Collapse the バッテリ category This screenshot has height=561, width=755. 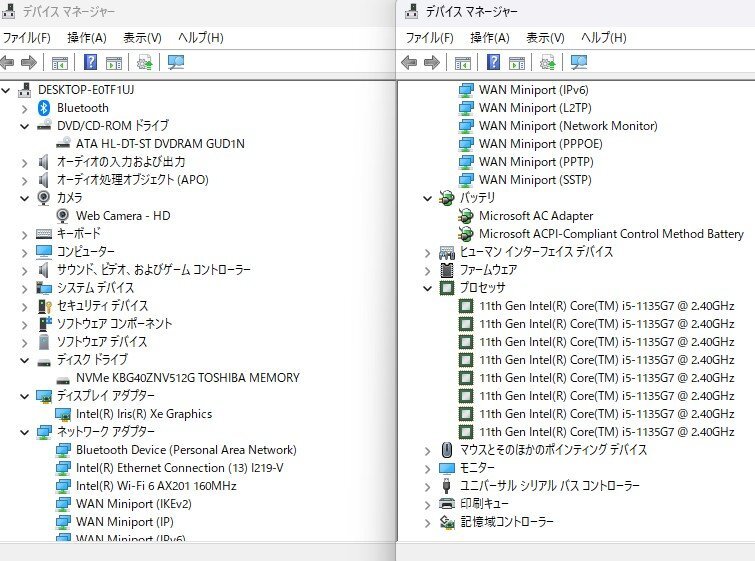point(428,198)
